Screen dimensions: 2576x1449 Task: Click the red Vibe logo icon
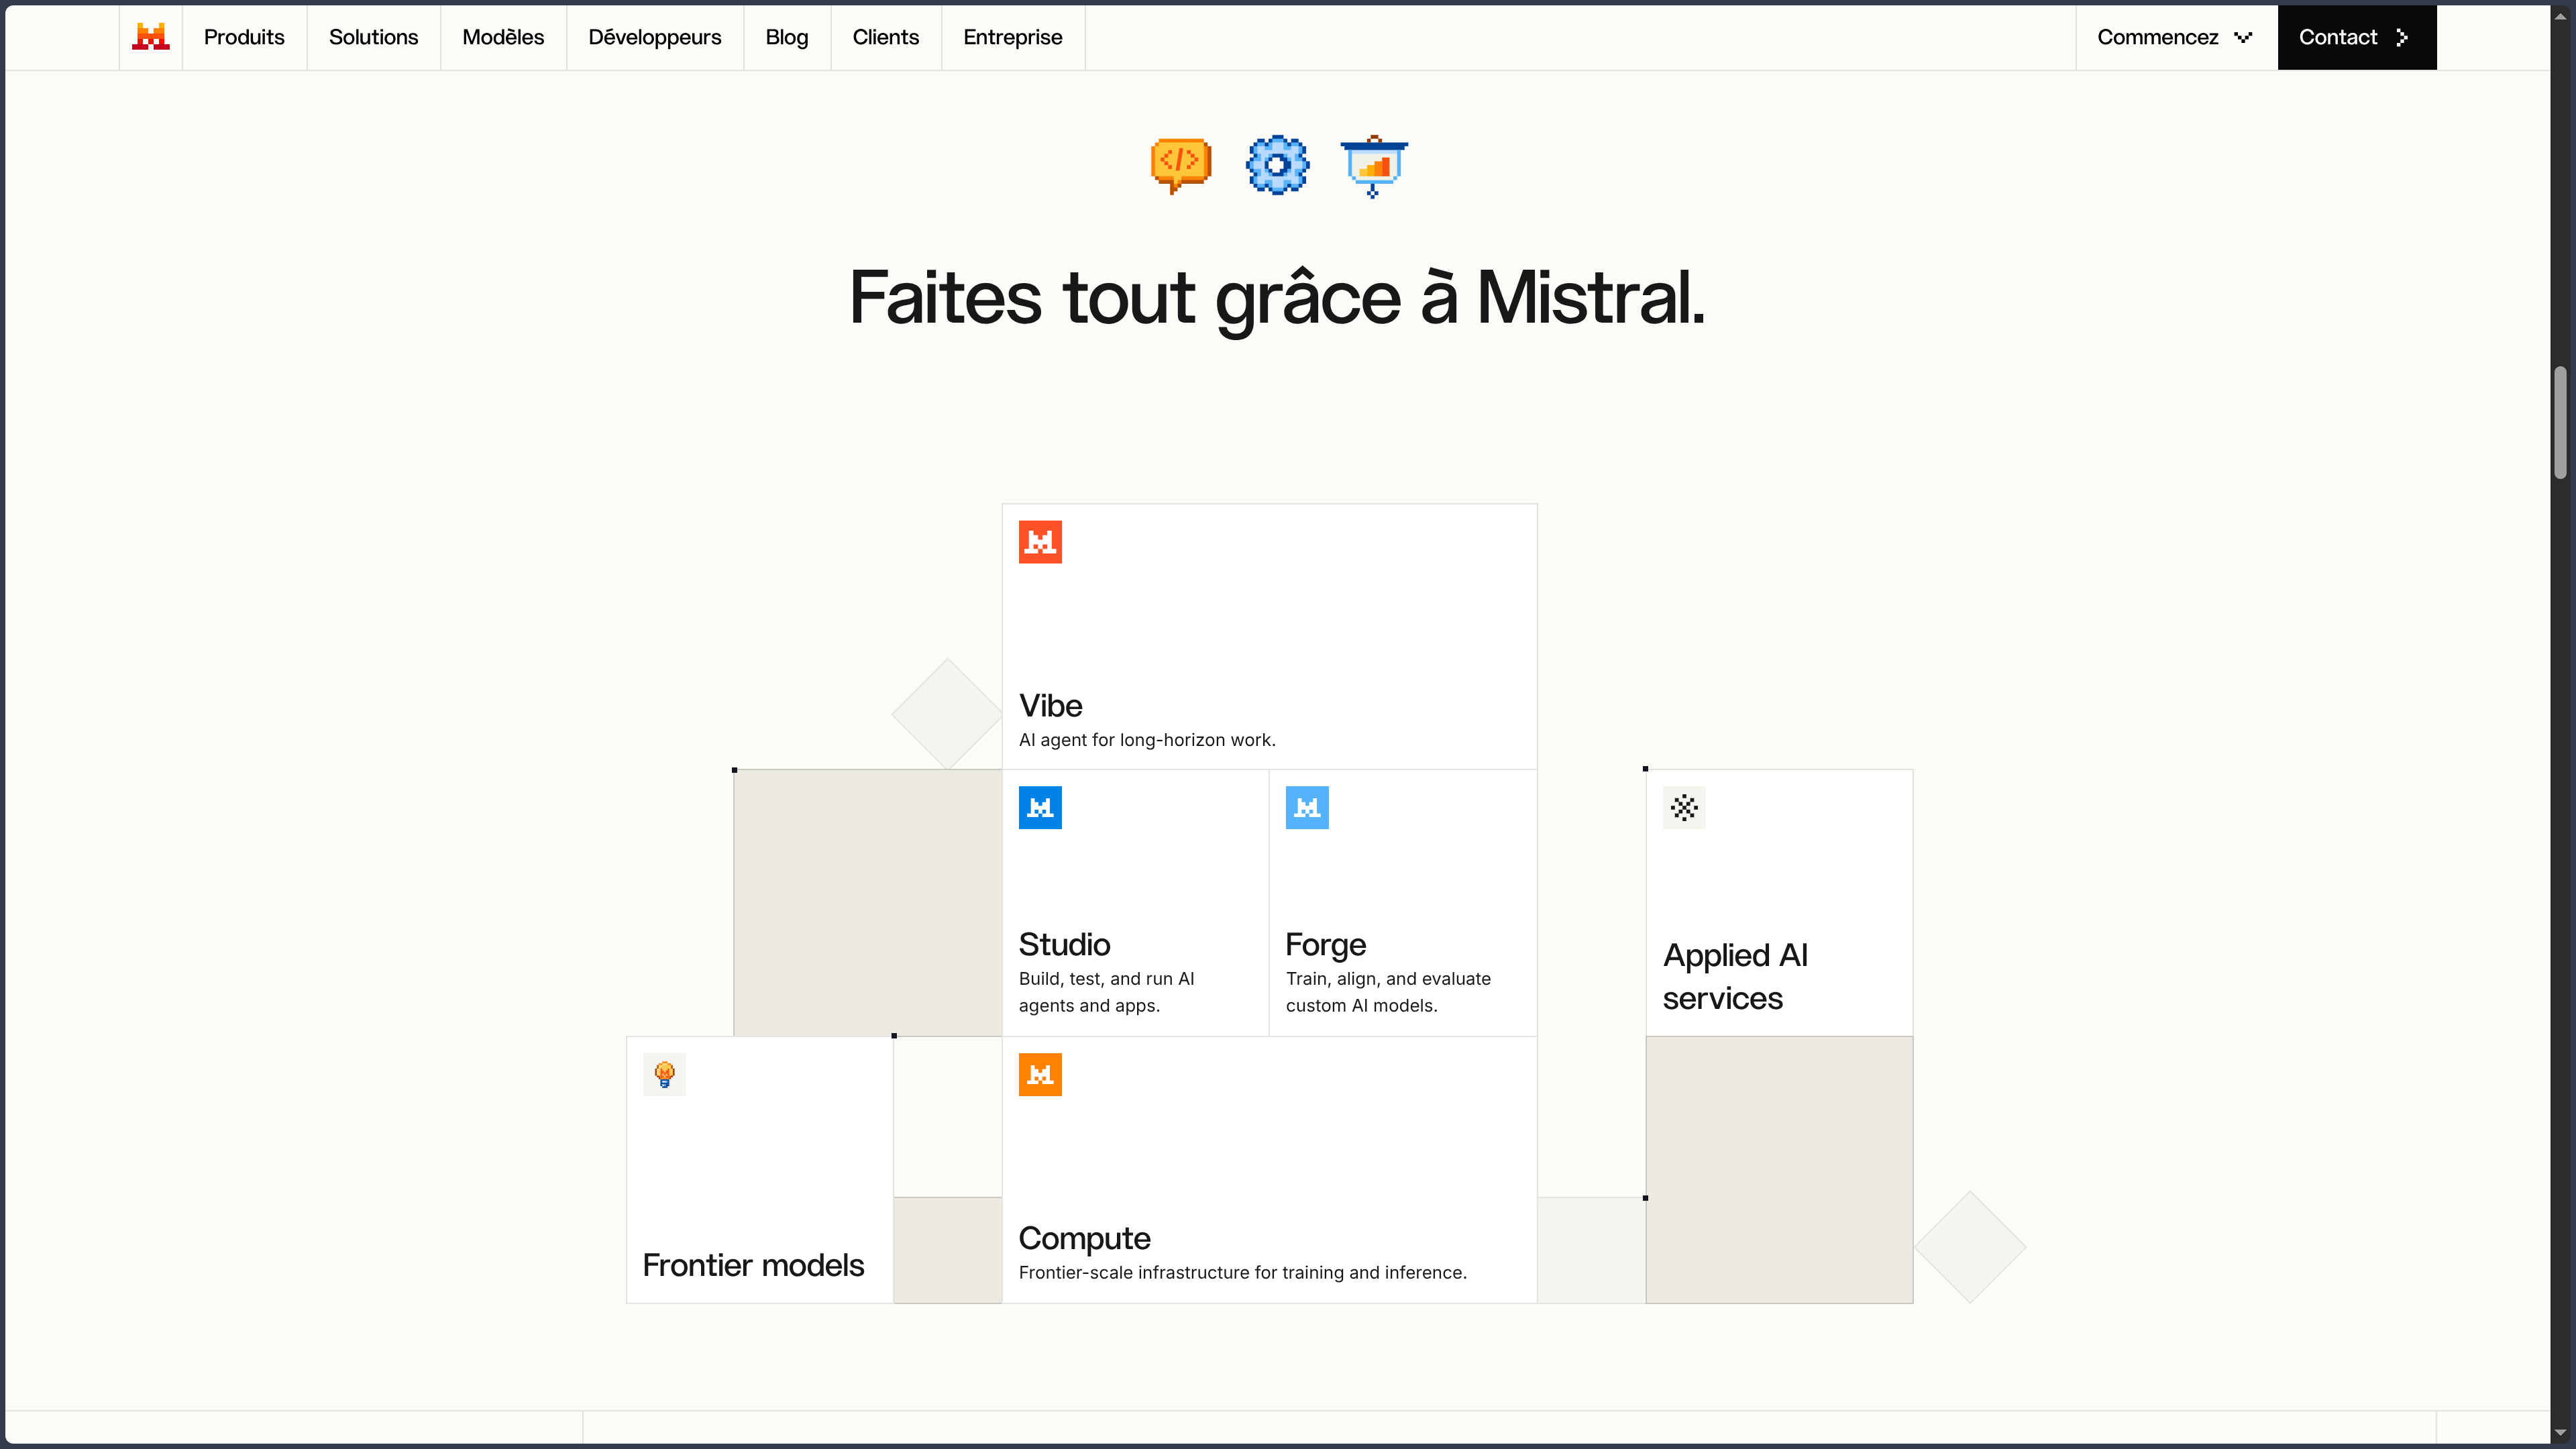(x=1040, y=542)
